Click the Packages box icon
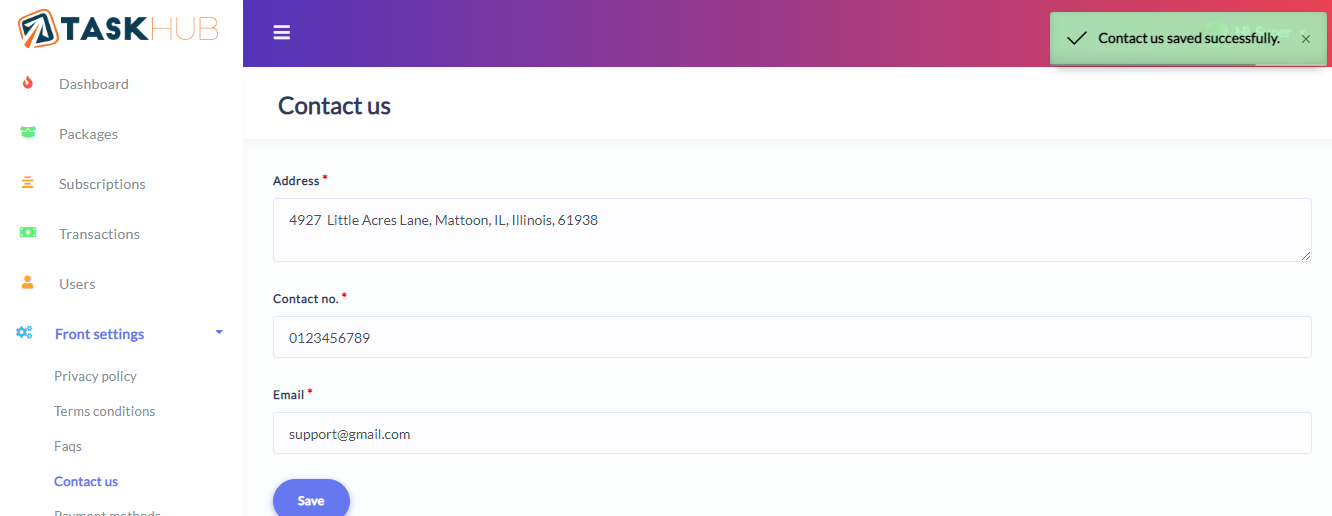The image size is (1332, 516). coord(28,133)
